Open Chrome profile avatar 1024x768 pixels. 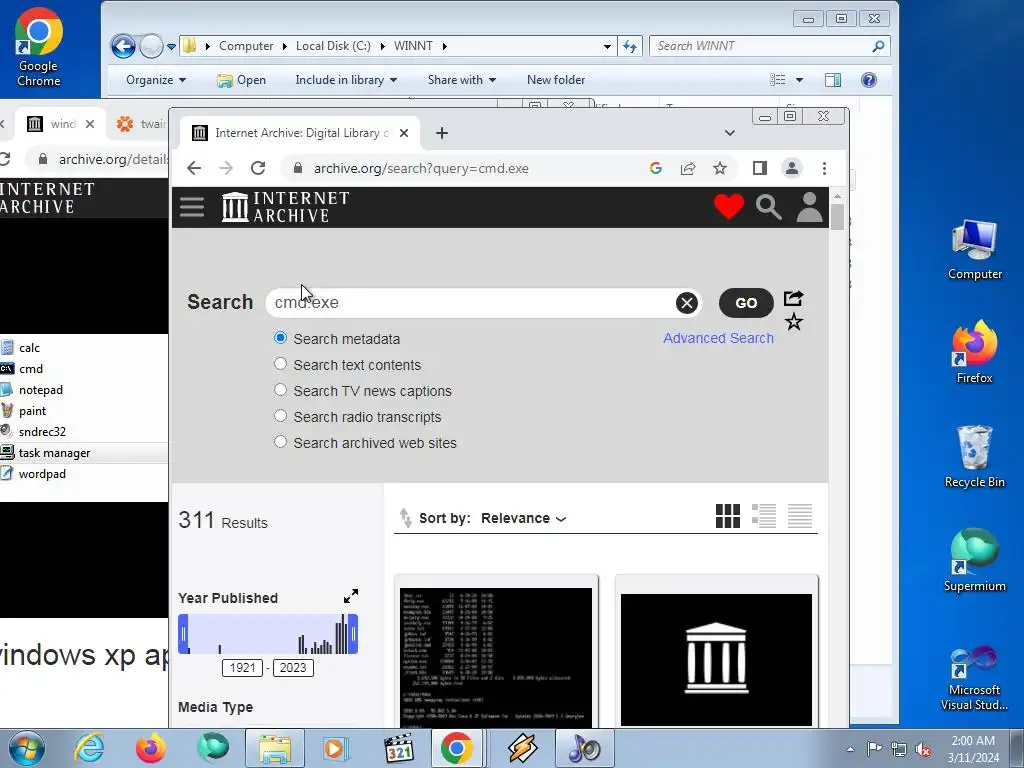792,168
